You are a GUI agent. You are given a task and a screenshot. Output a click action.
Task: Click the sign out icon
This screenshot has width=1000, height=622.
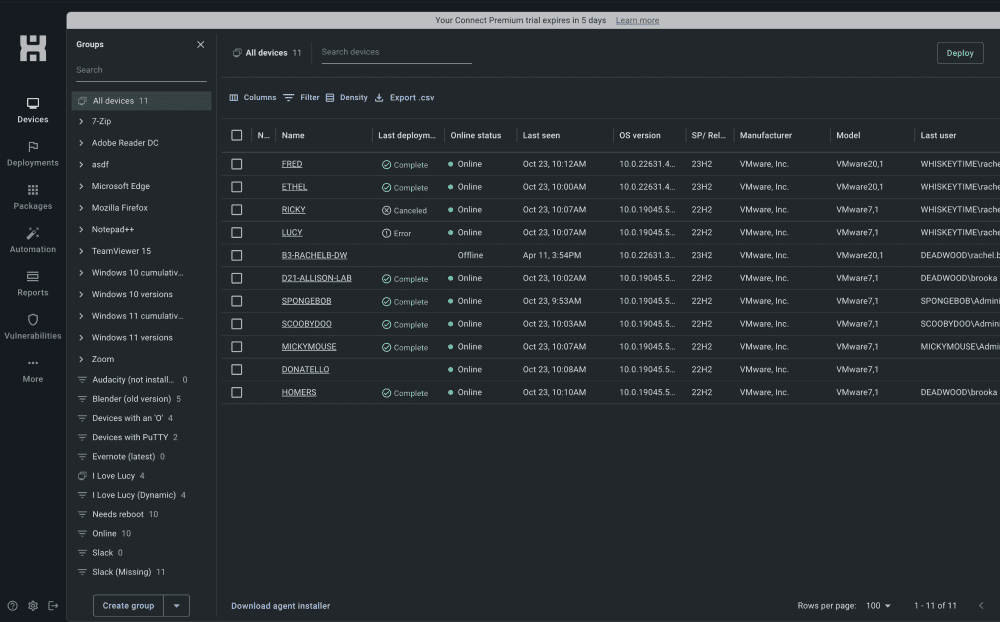[53, 605]
